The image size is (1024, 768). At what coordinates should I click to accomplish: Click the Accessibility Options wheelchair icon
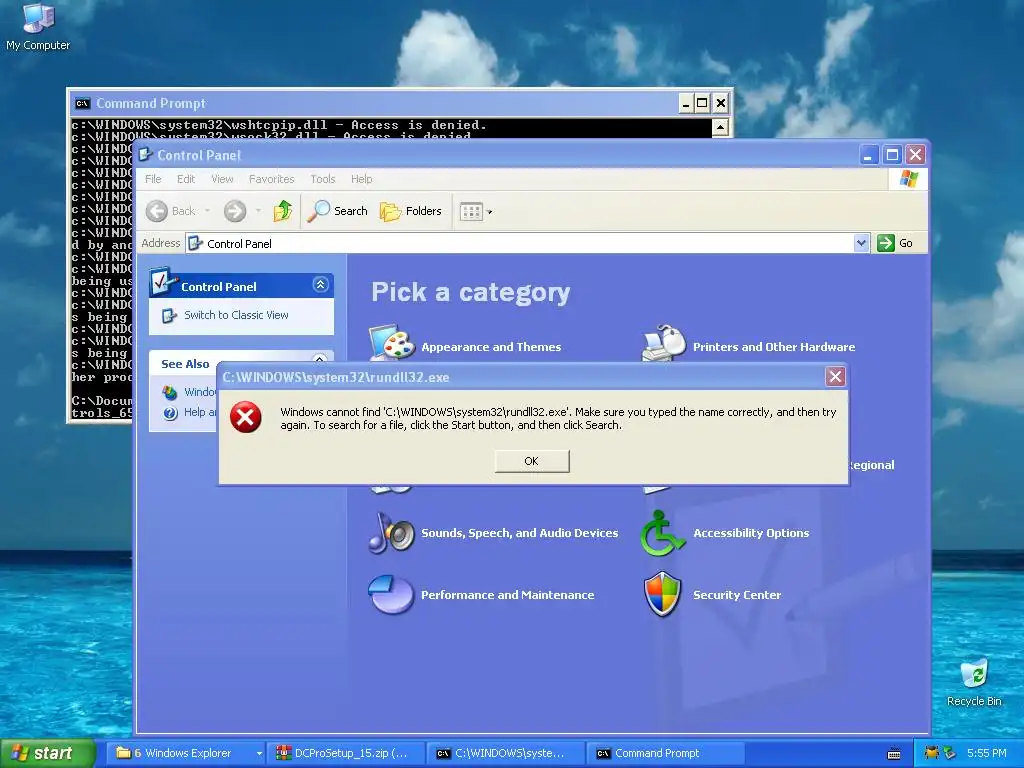tap(662, 534)
